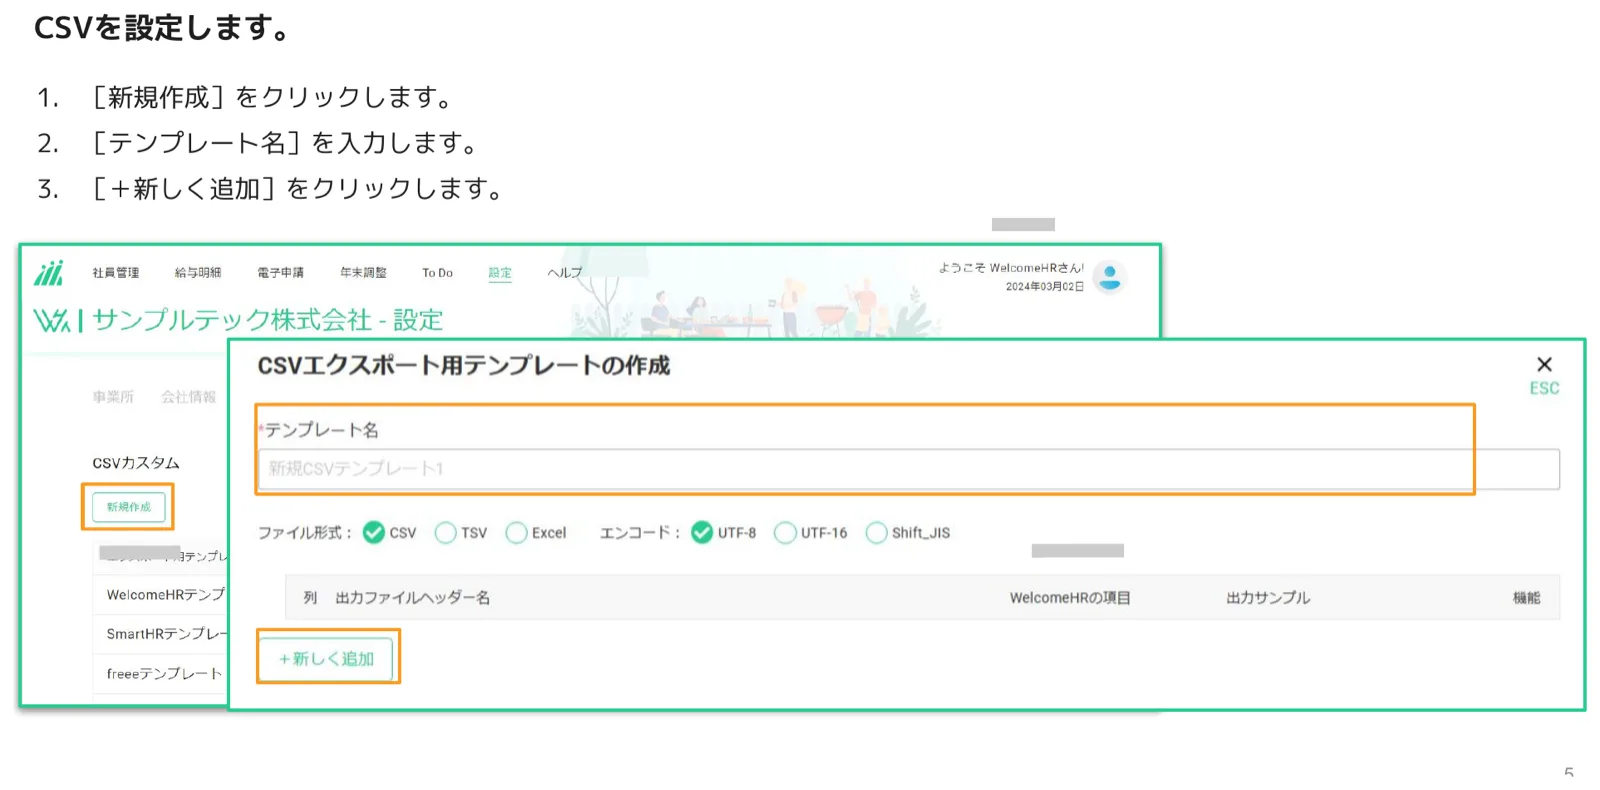This screenshot has width=1600, height=790.
Task: Select Shift_JIS encoding radio
Action: pos(877,532)
